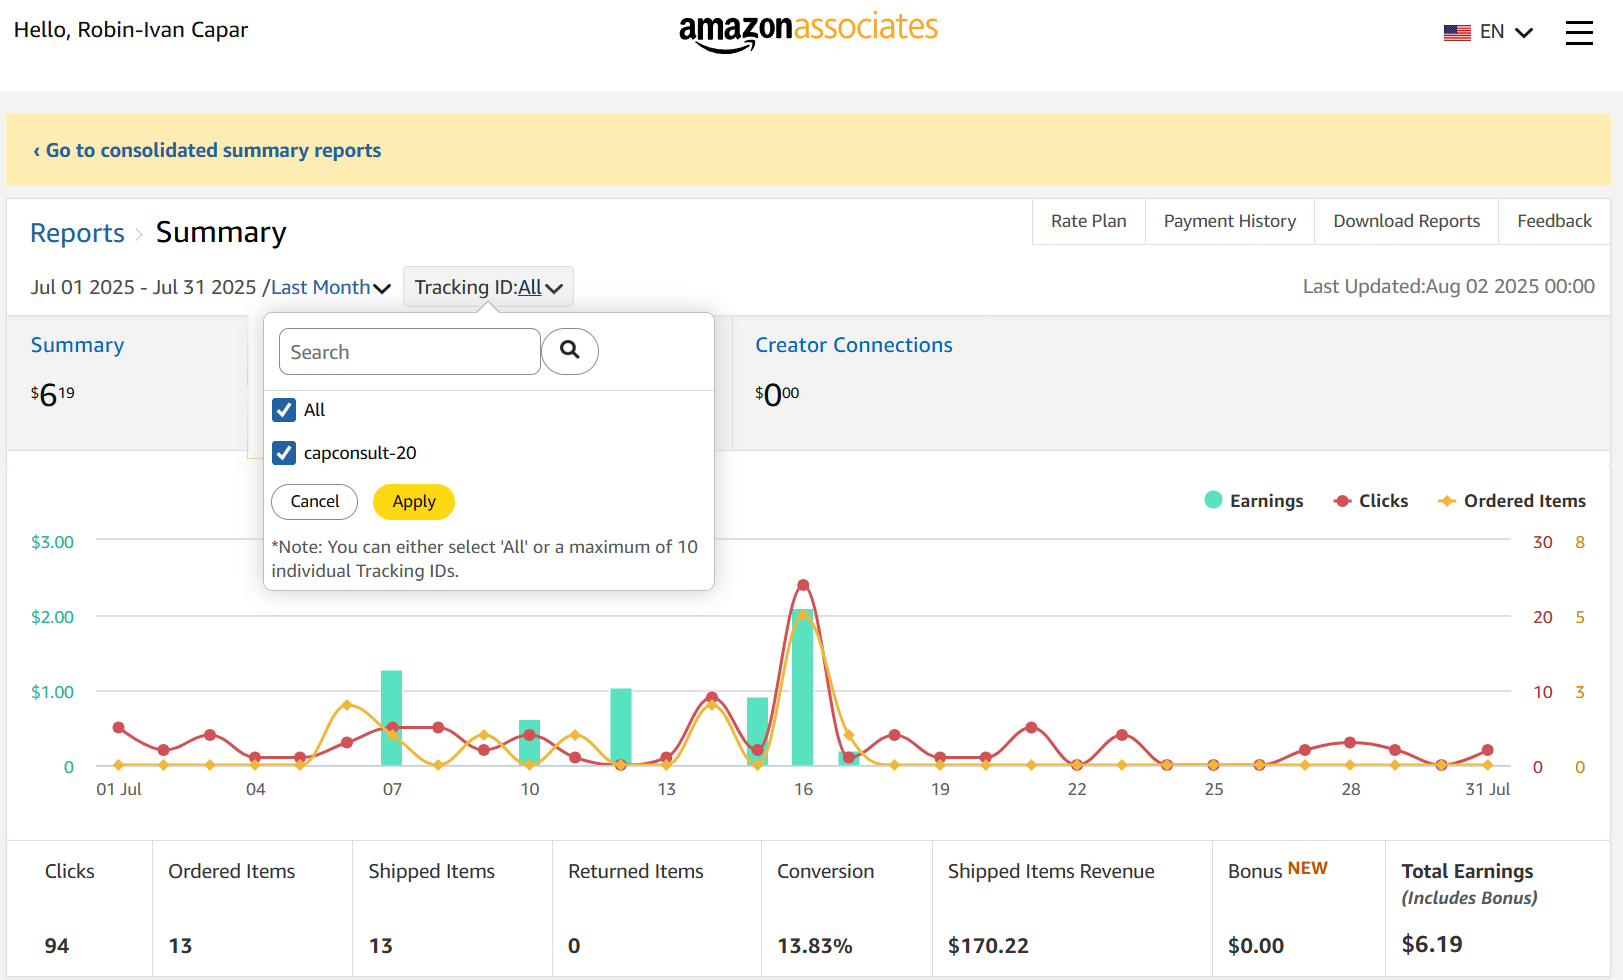Click the earnings bar at 12 Jul
The image size is (1623, 980).
621,727
